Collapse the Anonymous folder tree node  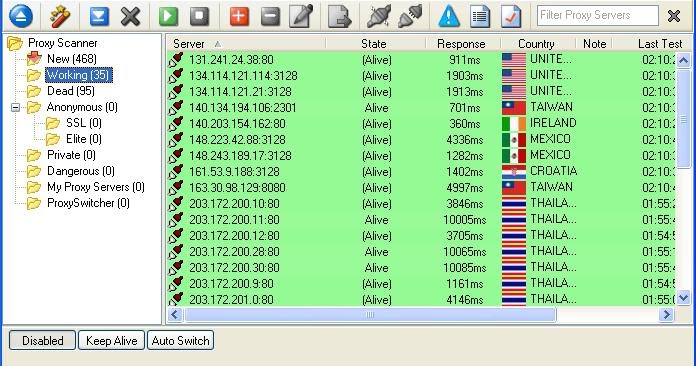click(x=16, y=107)
